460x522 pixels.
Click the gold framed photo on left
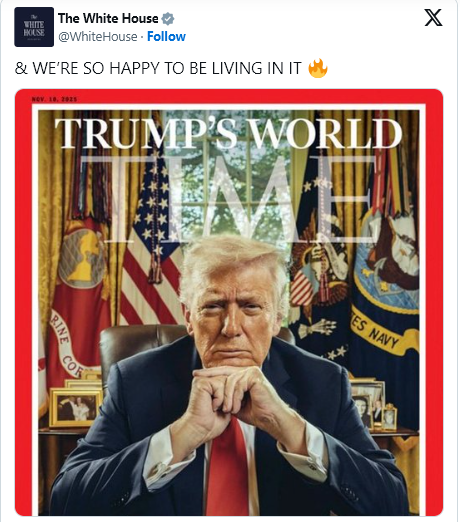pyautogui.click(x=76, y=407)
